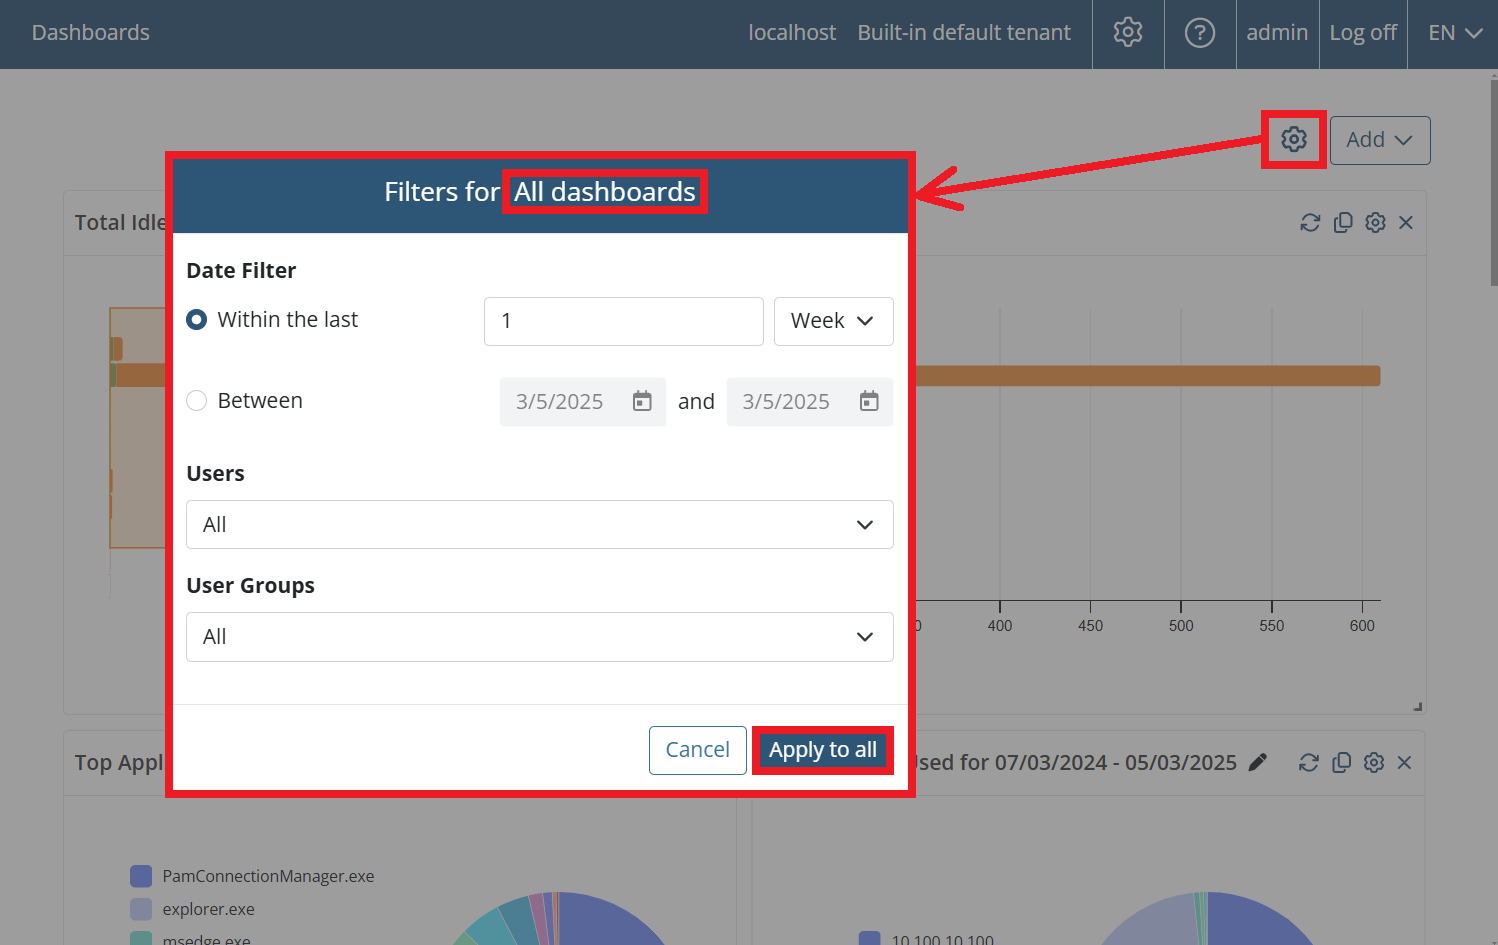The image size is (1498, 945).
Task: Select the 'Within the last' radio option
Action: (x=197, y=320)
